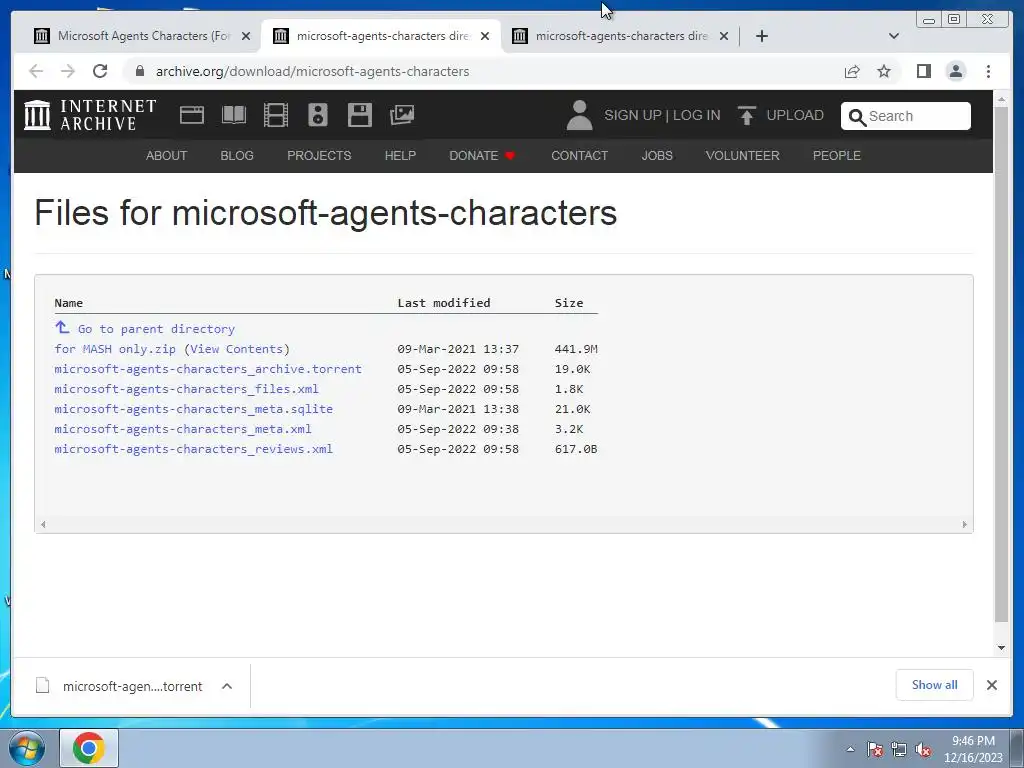Click the Upload arrow icon

[x=746, y=116]
